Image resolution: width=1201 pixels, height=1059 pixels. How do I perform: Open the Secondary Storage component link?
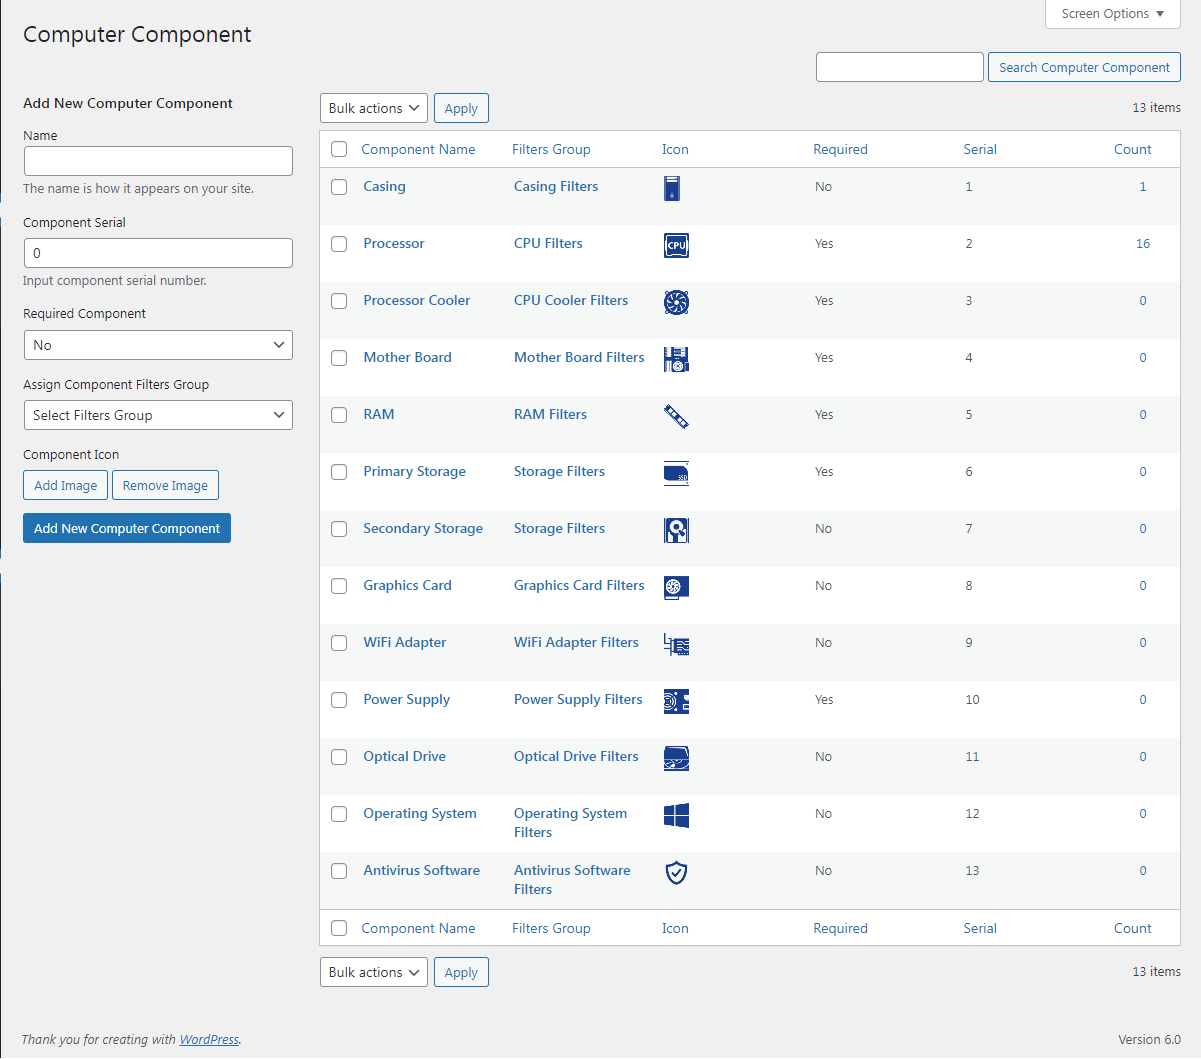coord(423,528)
